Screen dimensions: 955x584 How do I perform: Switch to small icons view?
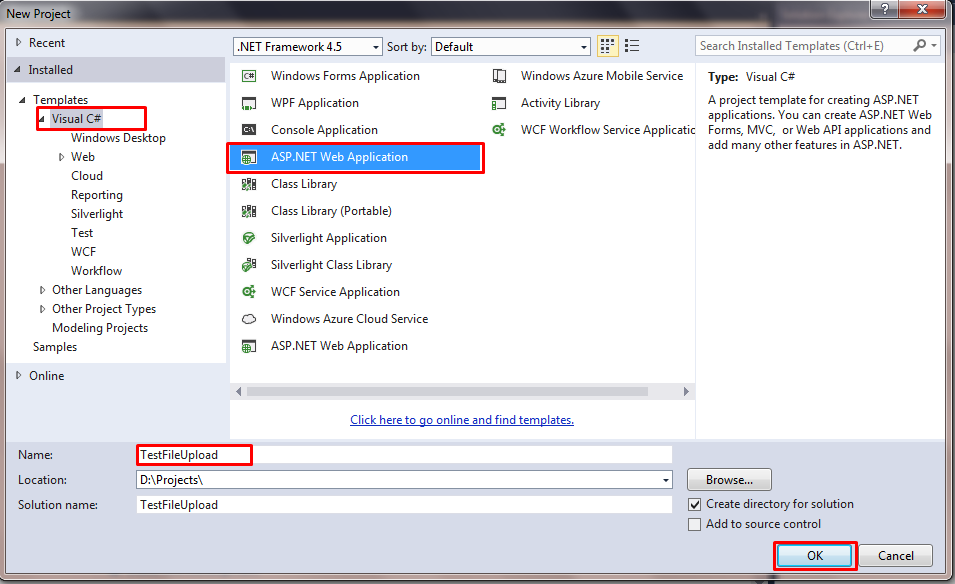607,46
